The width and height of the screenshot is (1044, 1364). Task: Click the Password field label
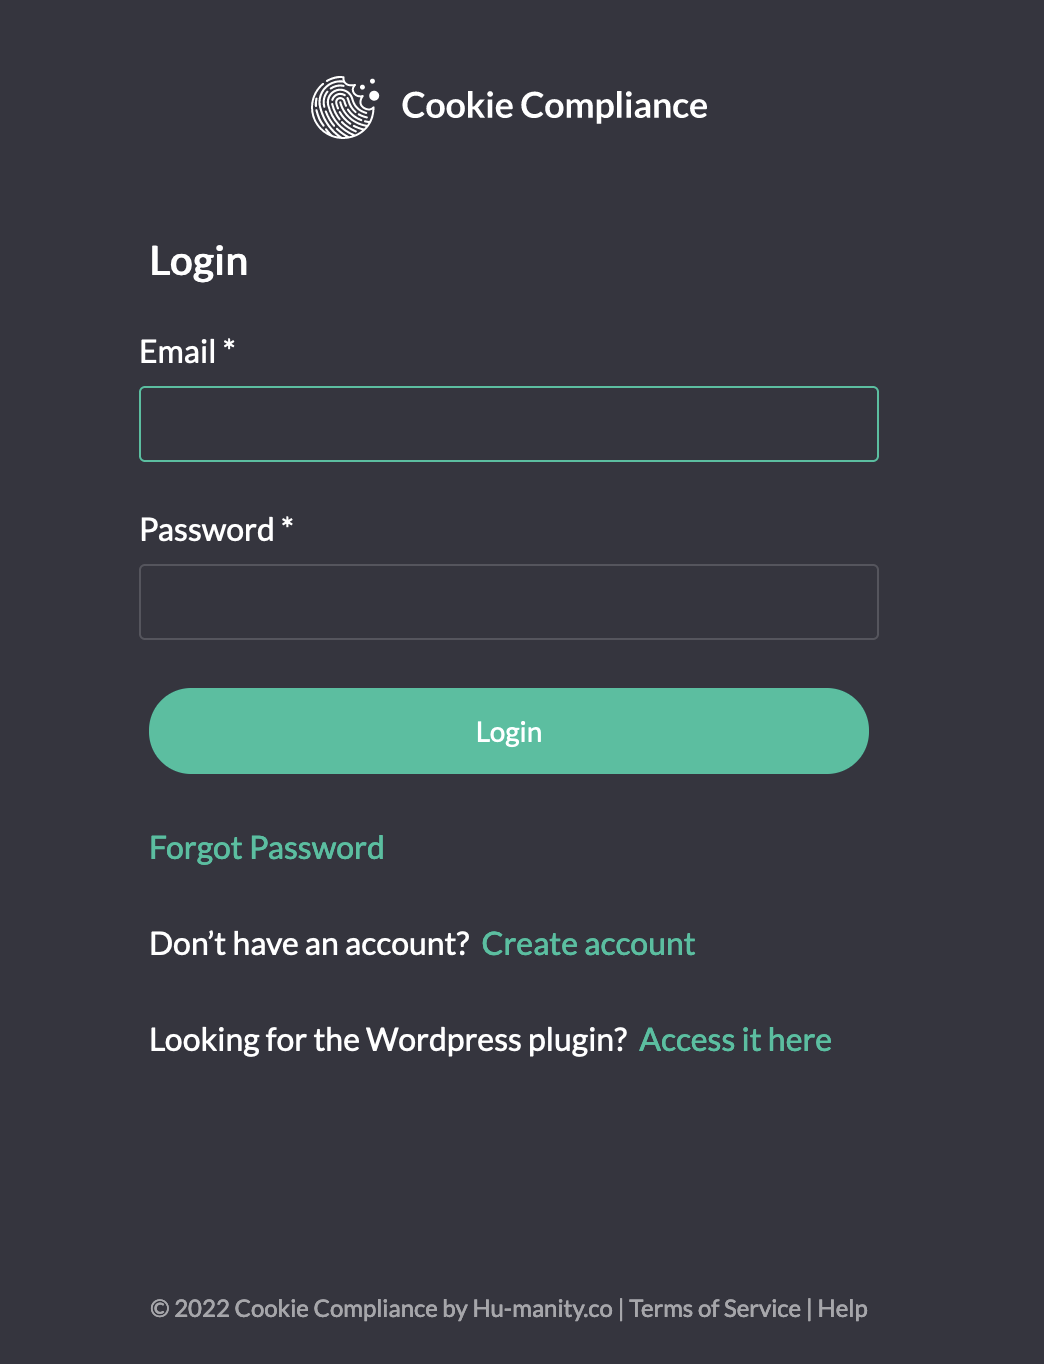tap(207, 530)
